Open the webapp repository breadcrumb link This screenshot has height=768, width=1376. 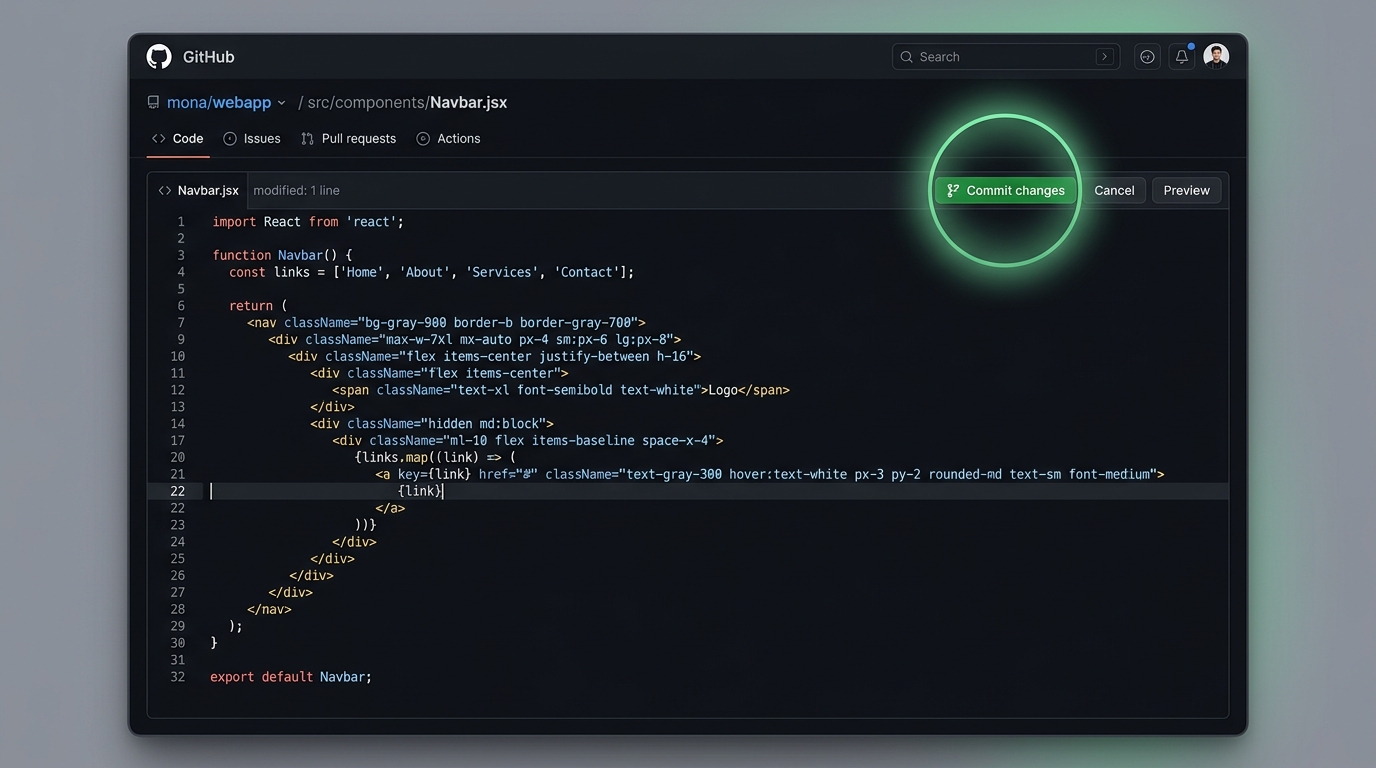[241, 103]
